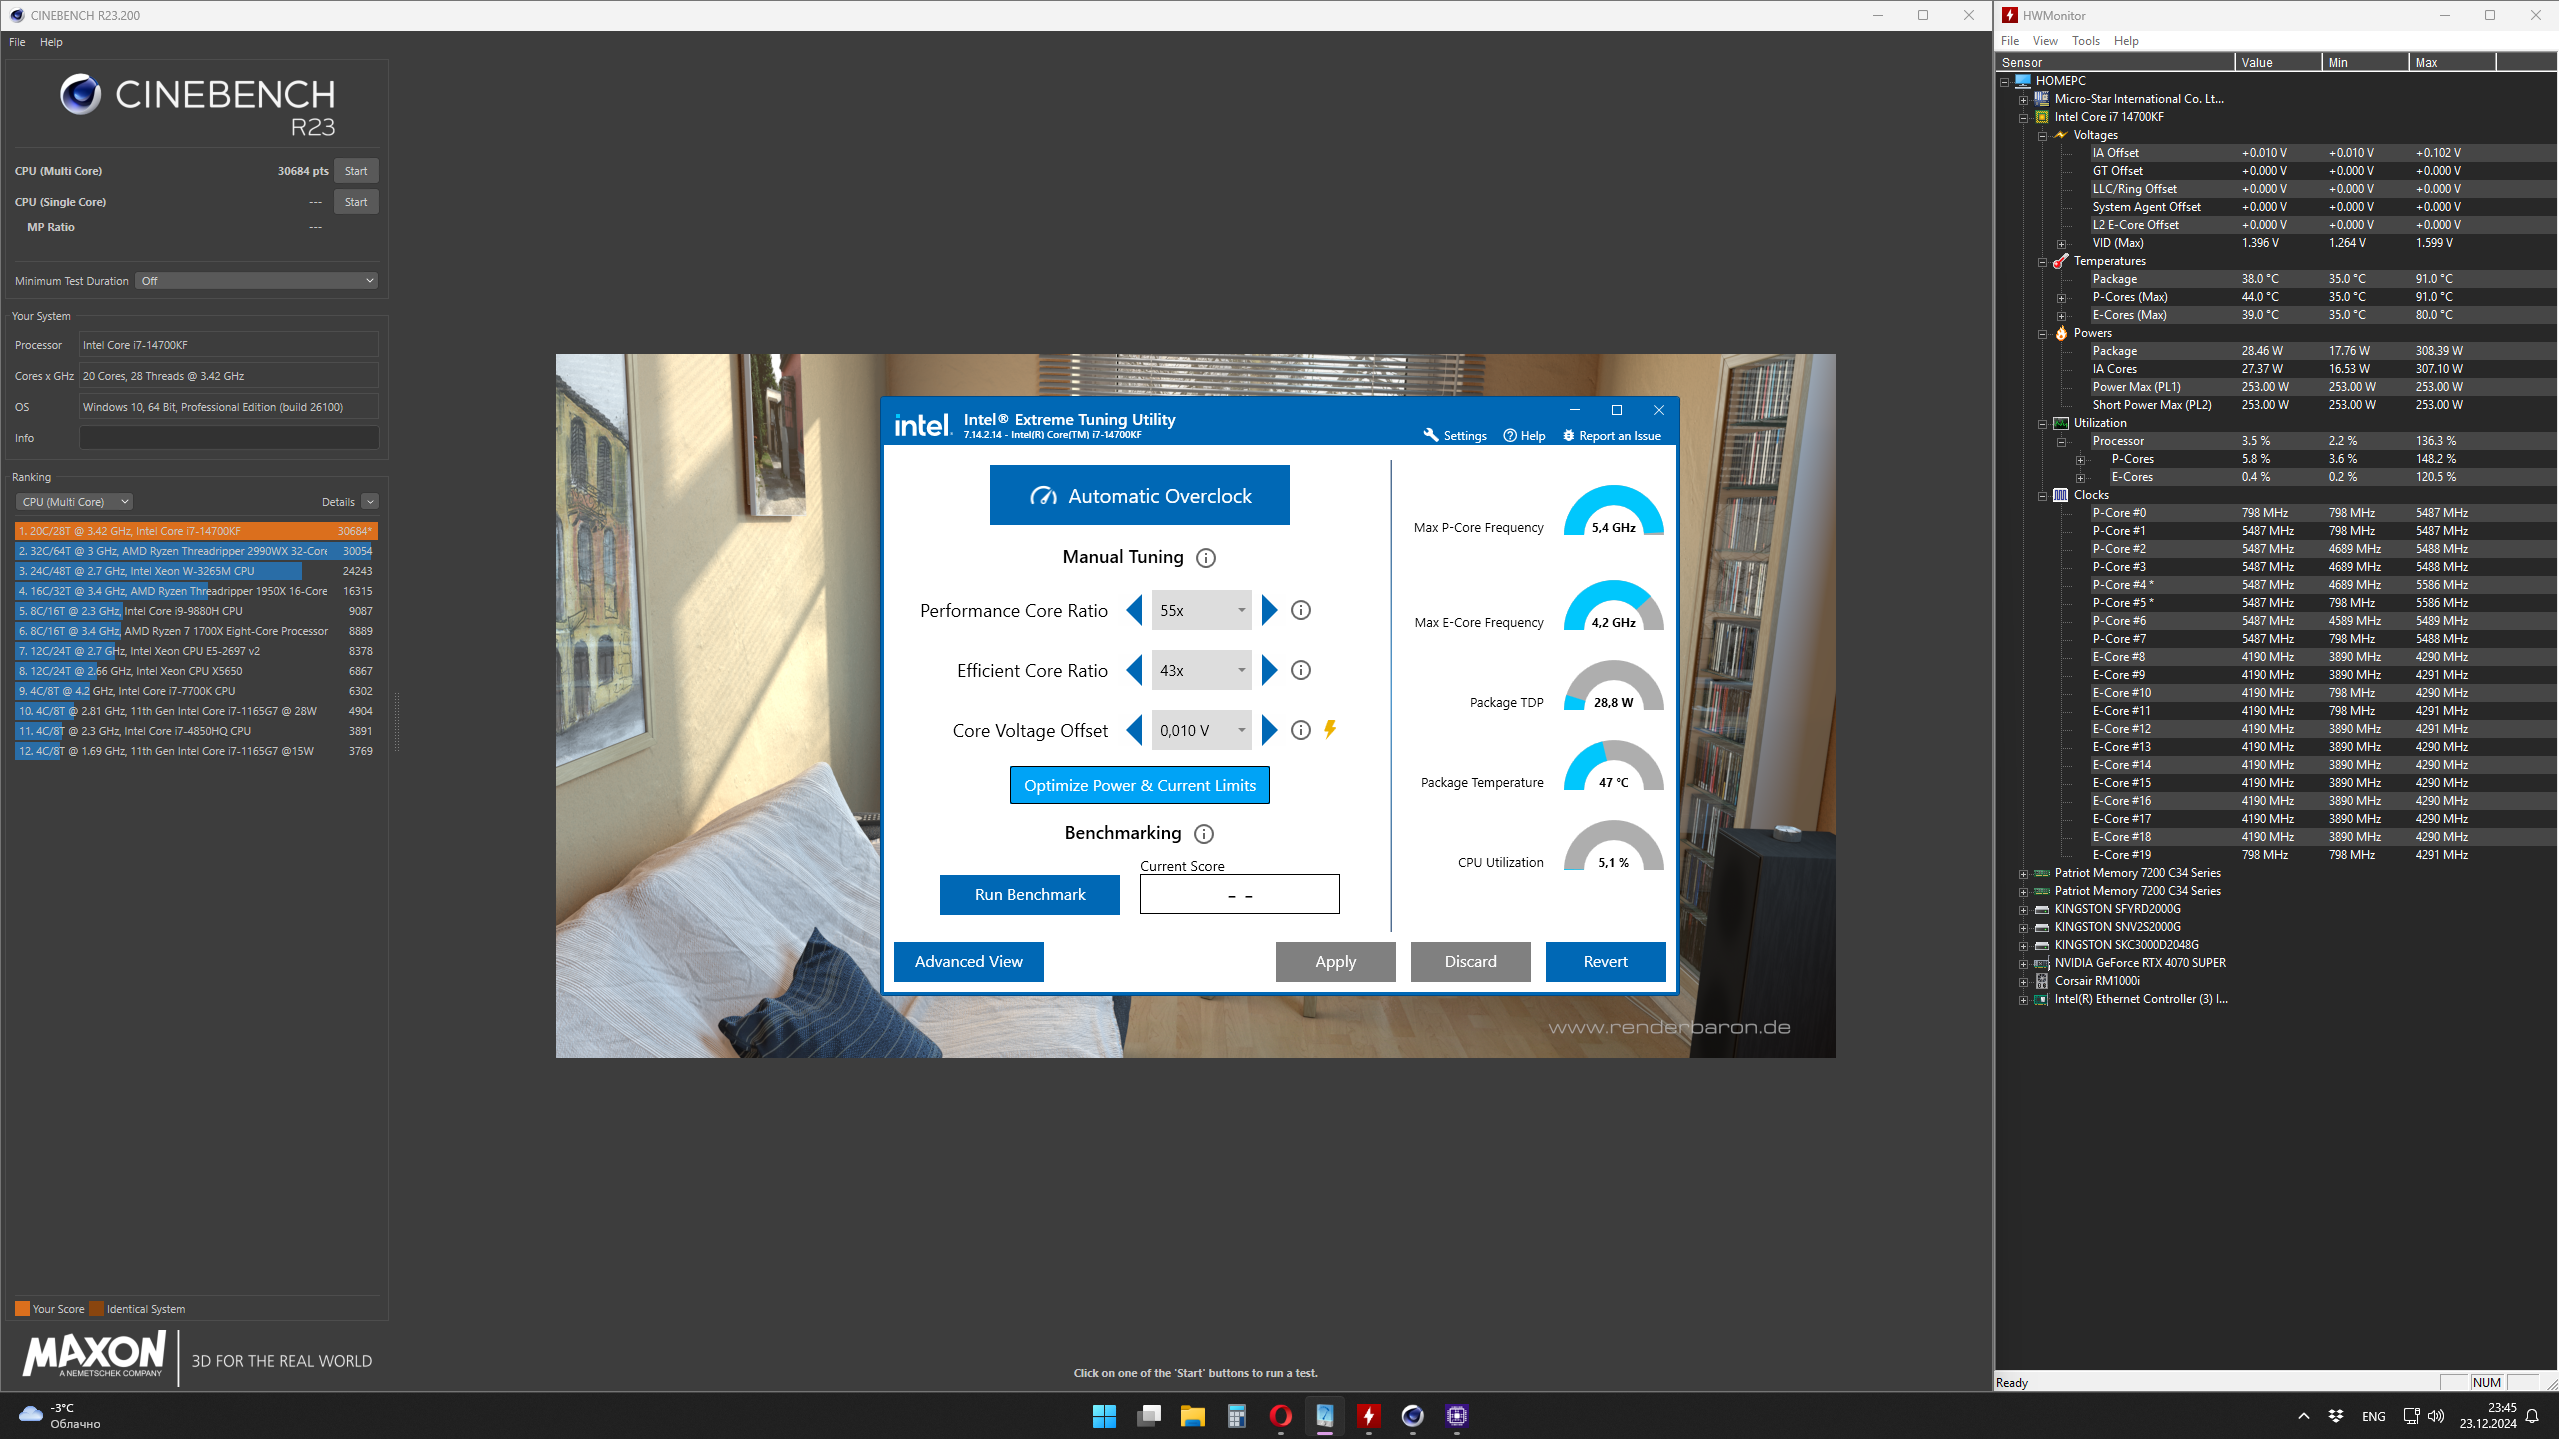
Task: Open the CPU (Multi Core) ranking dropdown
Action: point(75,502)
